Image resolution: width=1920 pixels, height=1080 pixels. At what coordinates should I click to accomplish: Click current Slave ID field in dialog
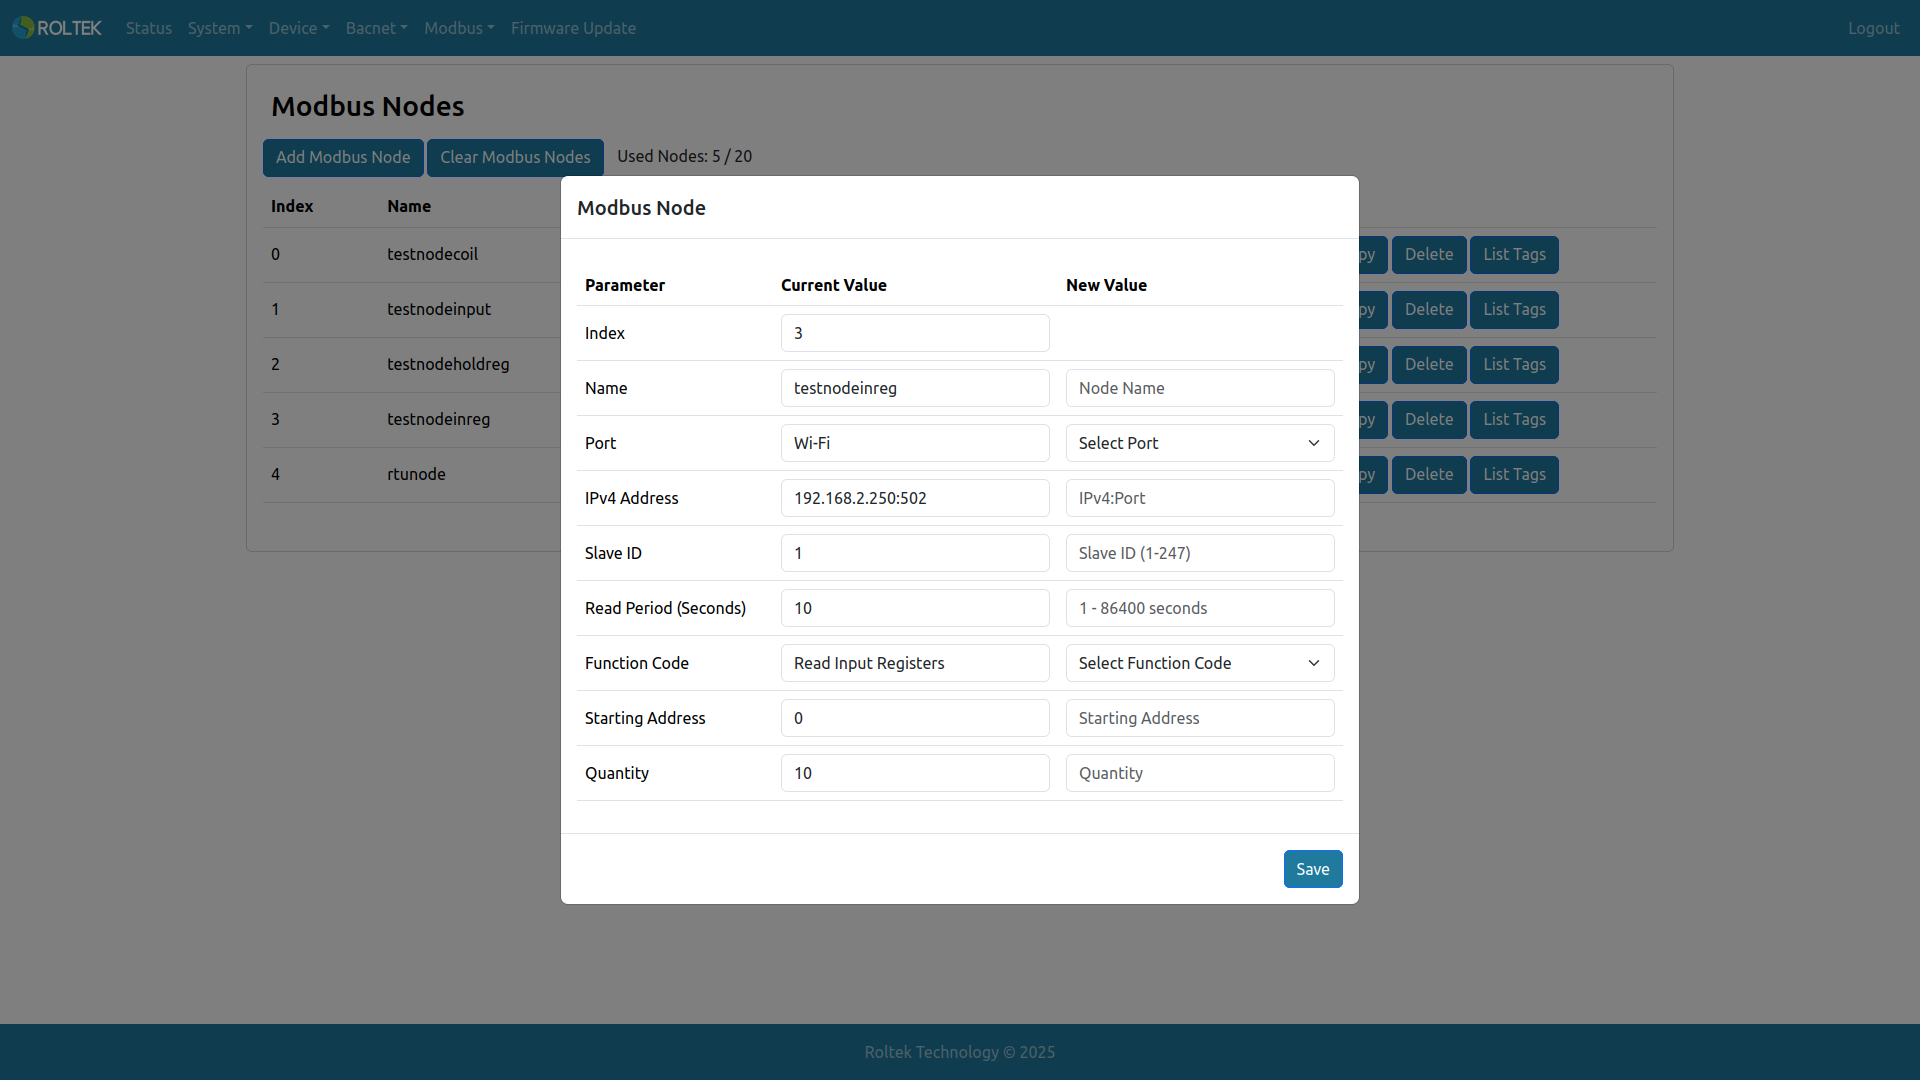click(915, 553)
